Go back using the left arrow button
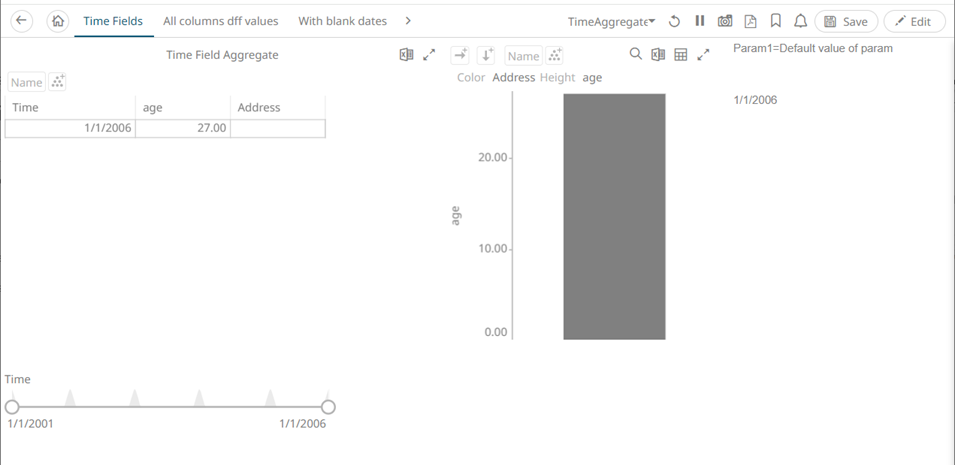 pos(21,21)
